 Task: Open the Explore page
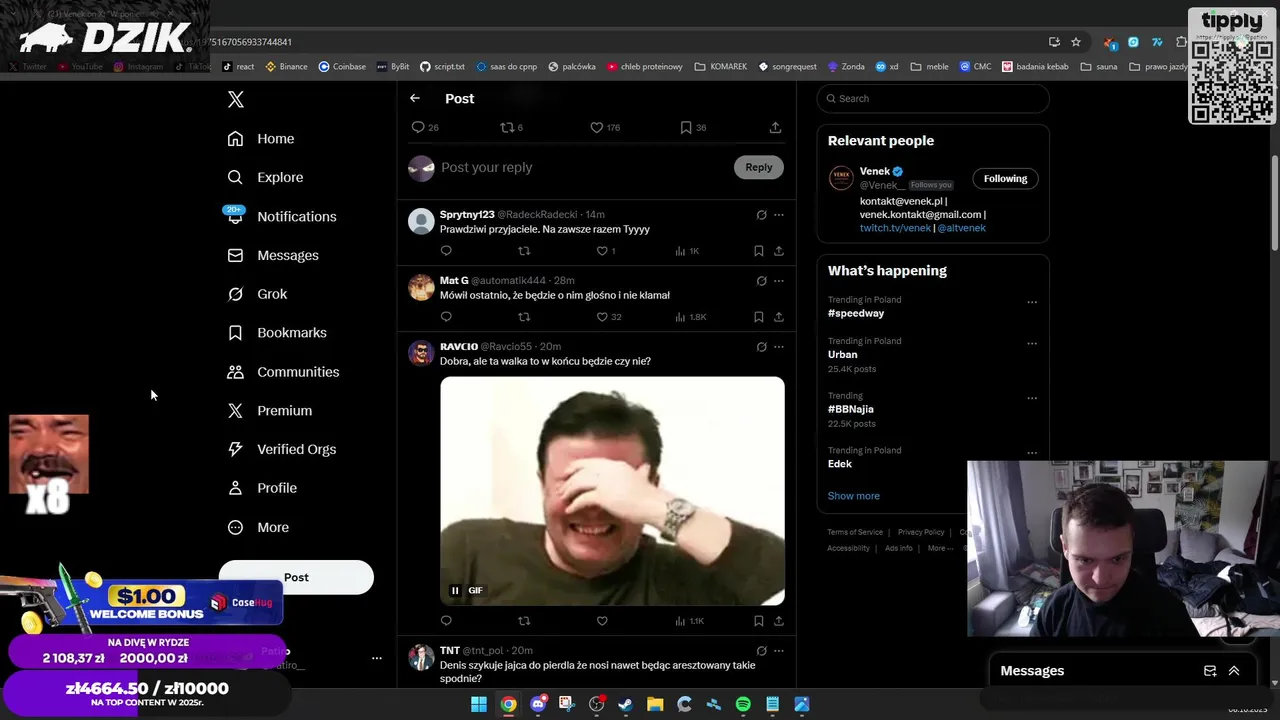tap(265, 177)
